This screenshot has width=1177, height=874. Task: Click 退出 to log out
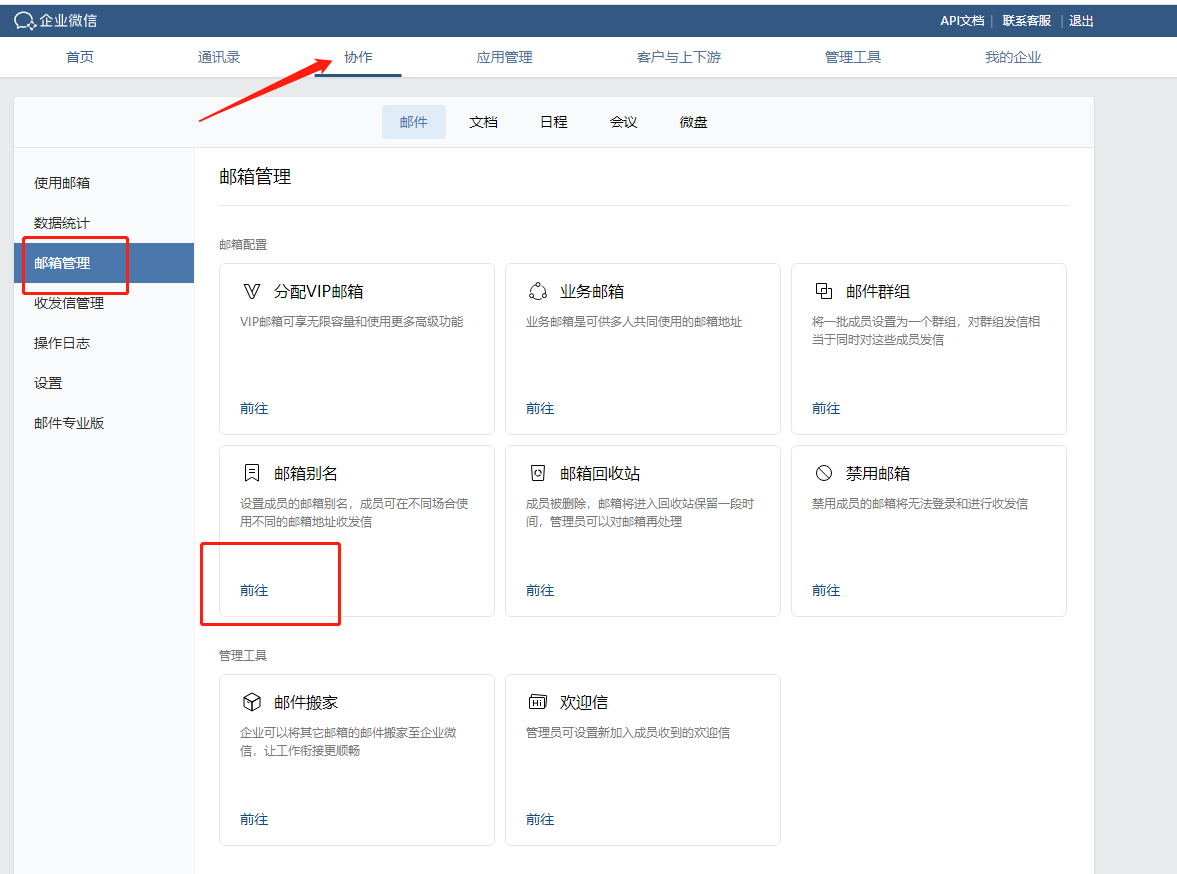(1081, 21)
